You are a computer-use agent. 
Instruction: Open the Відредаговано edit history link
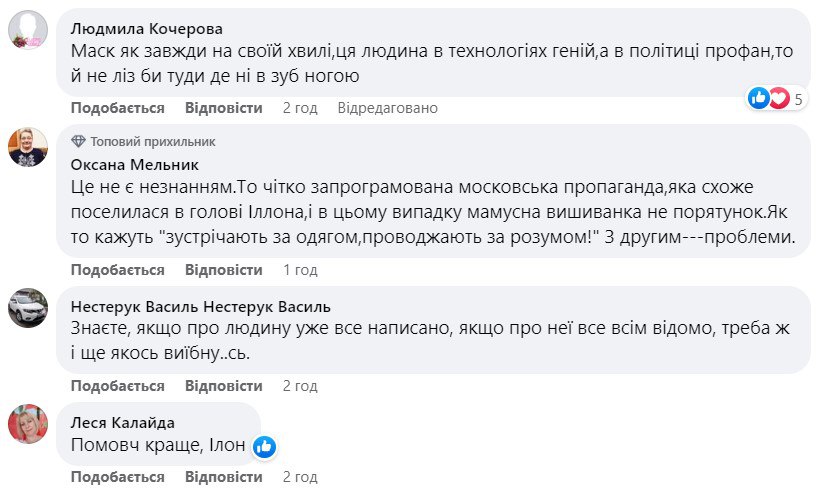pos(388,107)
